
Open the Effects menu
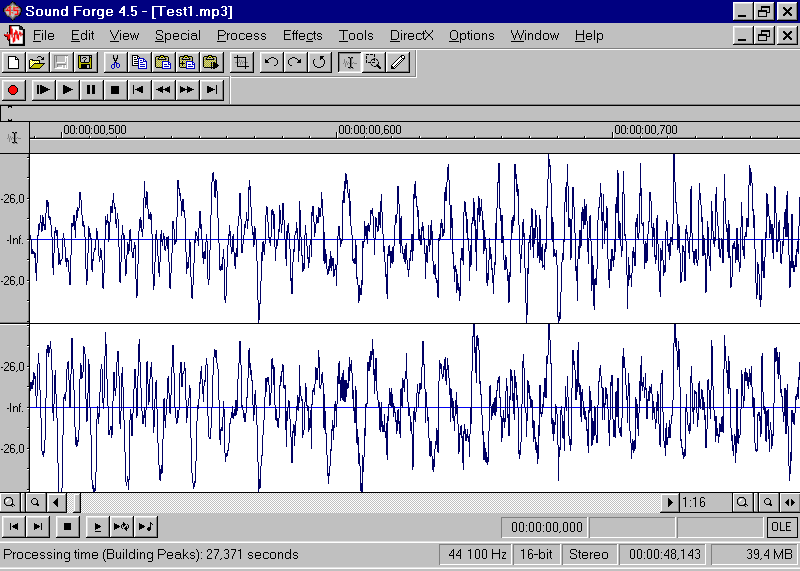coord(302,35)
